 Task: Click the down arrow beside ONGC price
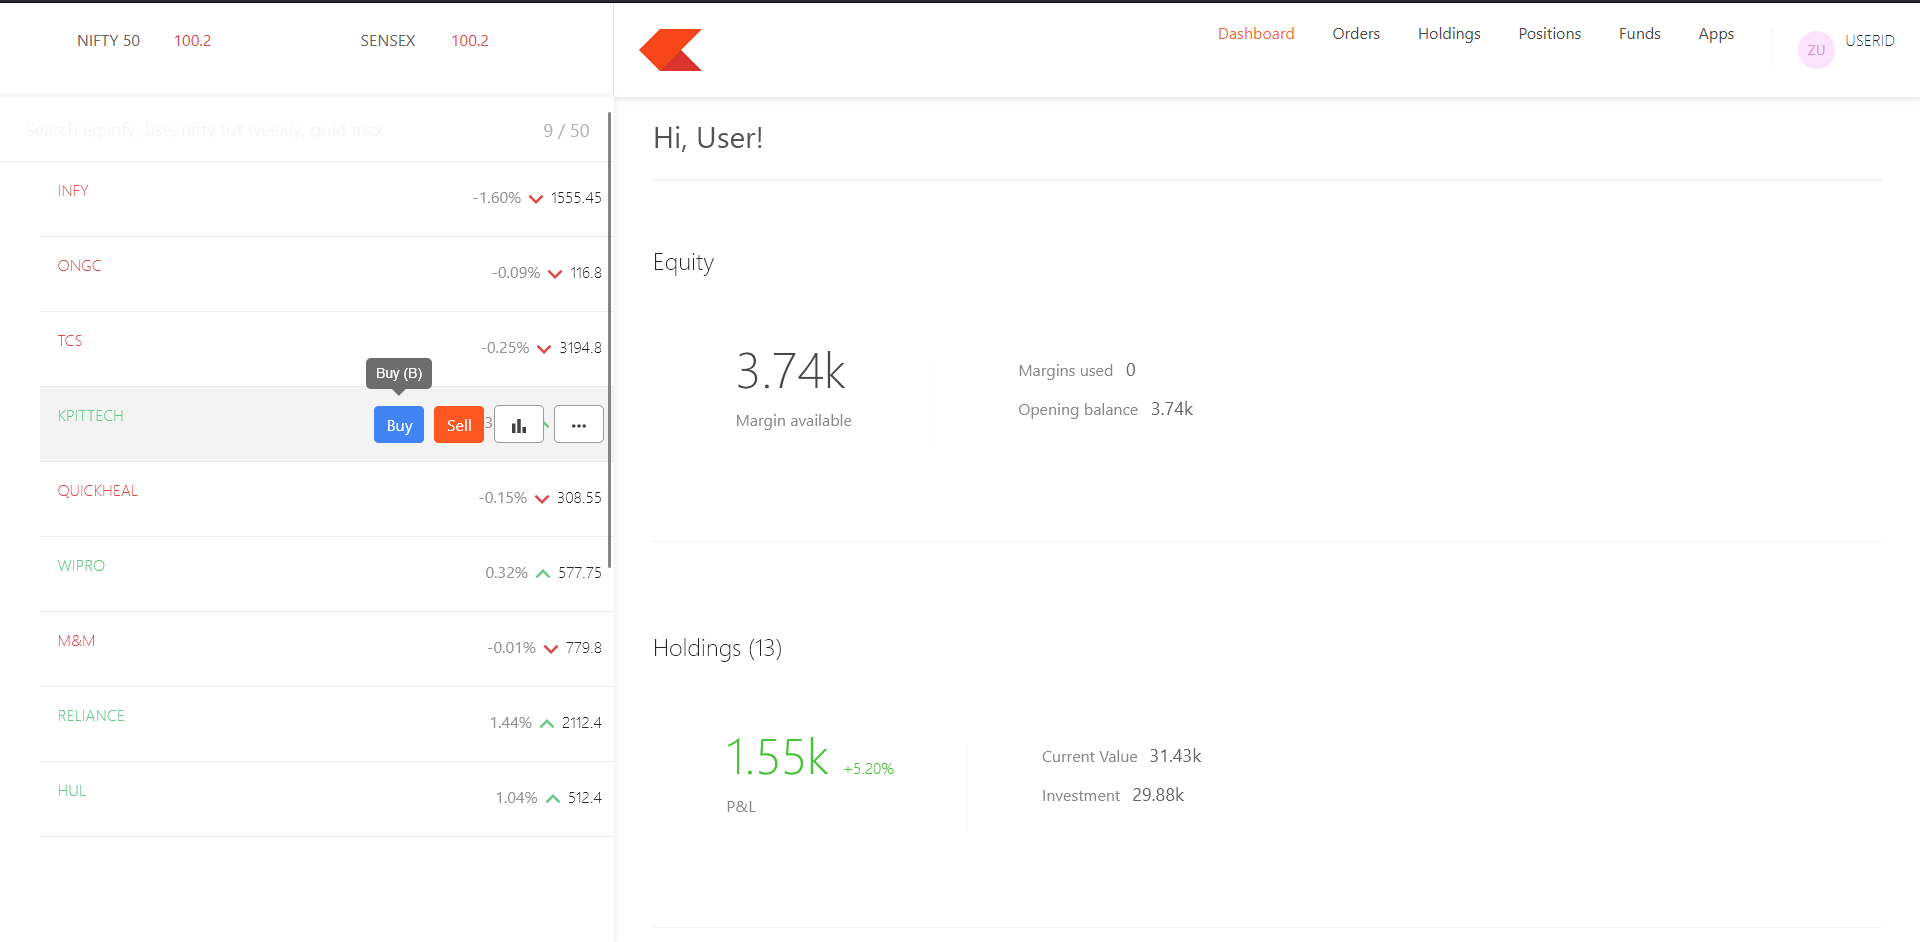pos(554,273)
